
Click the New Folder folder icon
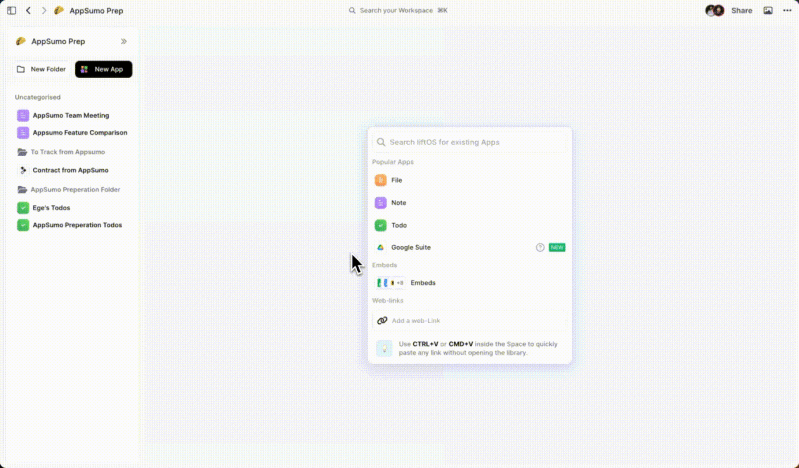[x=21, y=69]
